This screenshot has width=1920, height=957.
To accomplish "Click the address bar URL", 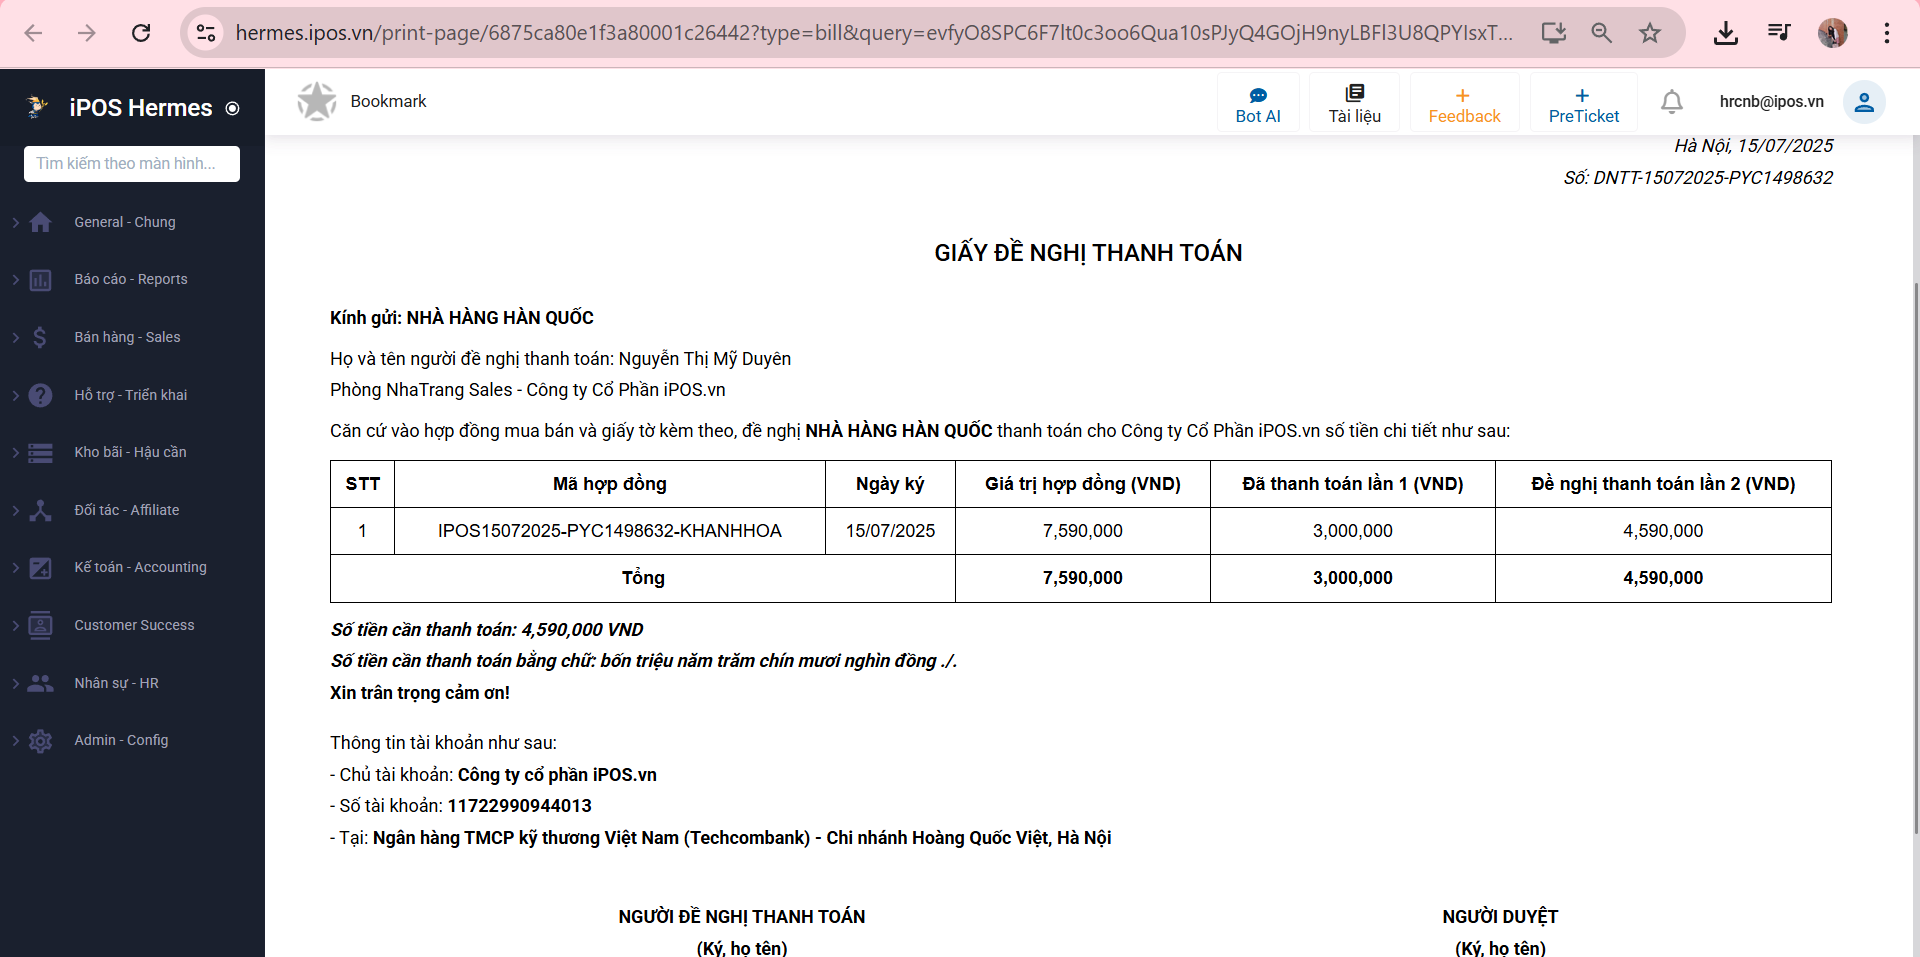I will 874,33.
